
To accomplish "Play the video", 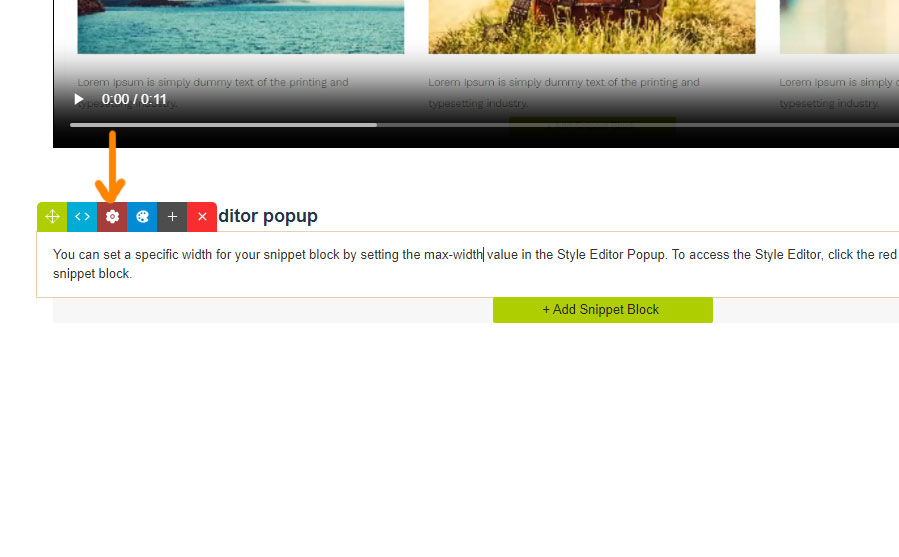I will click(79, 99).
